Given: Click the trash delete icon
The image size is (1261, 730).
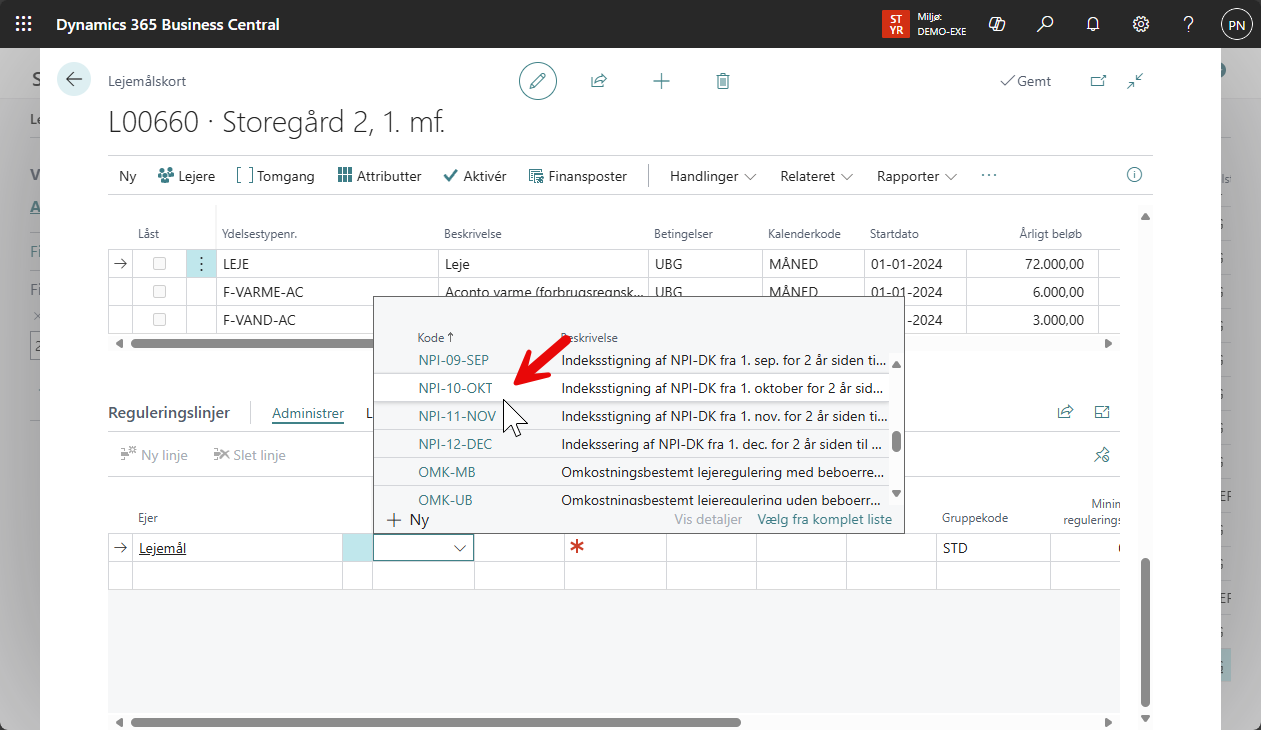Looking at the screenshot, I should coord(723,81).
